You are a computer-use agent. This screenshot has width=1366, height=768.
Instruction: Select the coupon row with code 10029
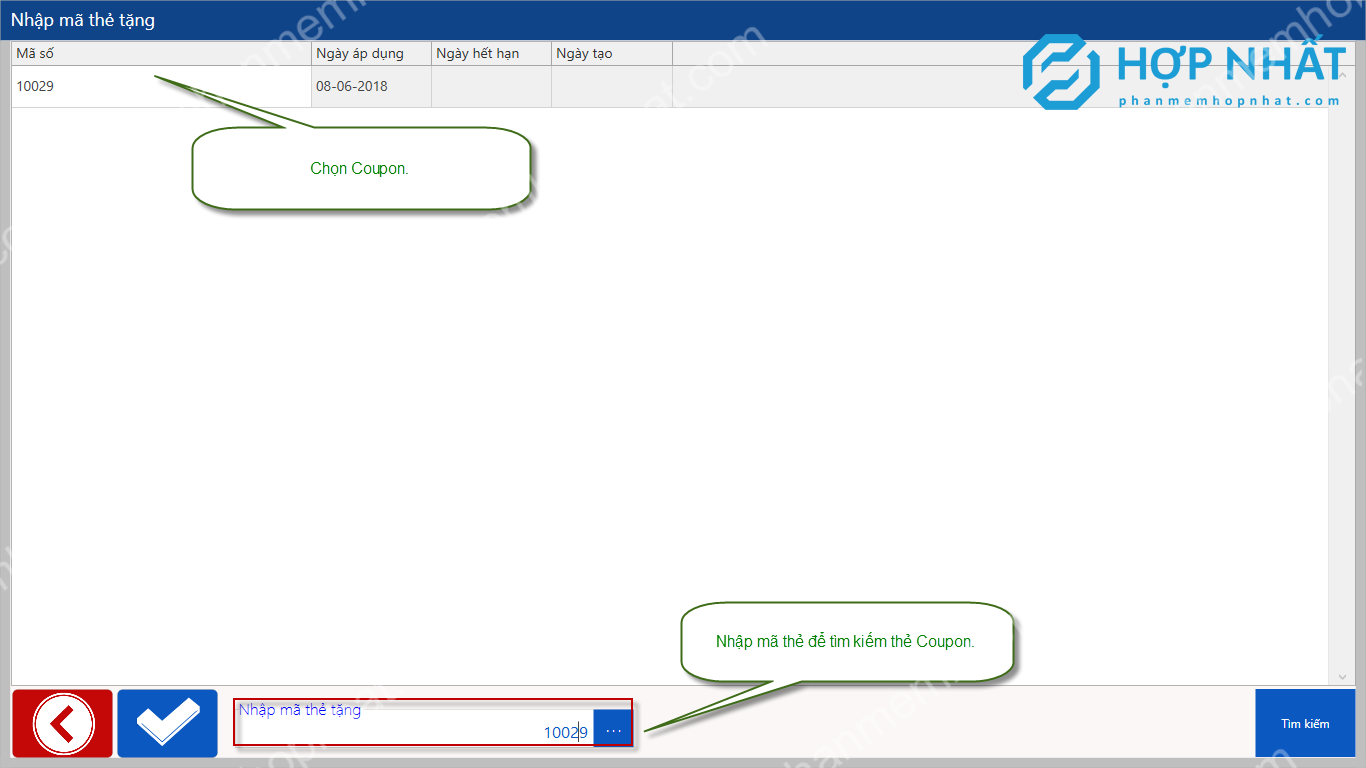click(150, 86)
